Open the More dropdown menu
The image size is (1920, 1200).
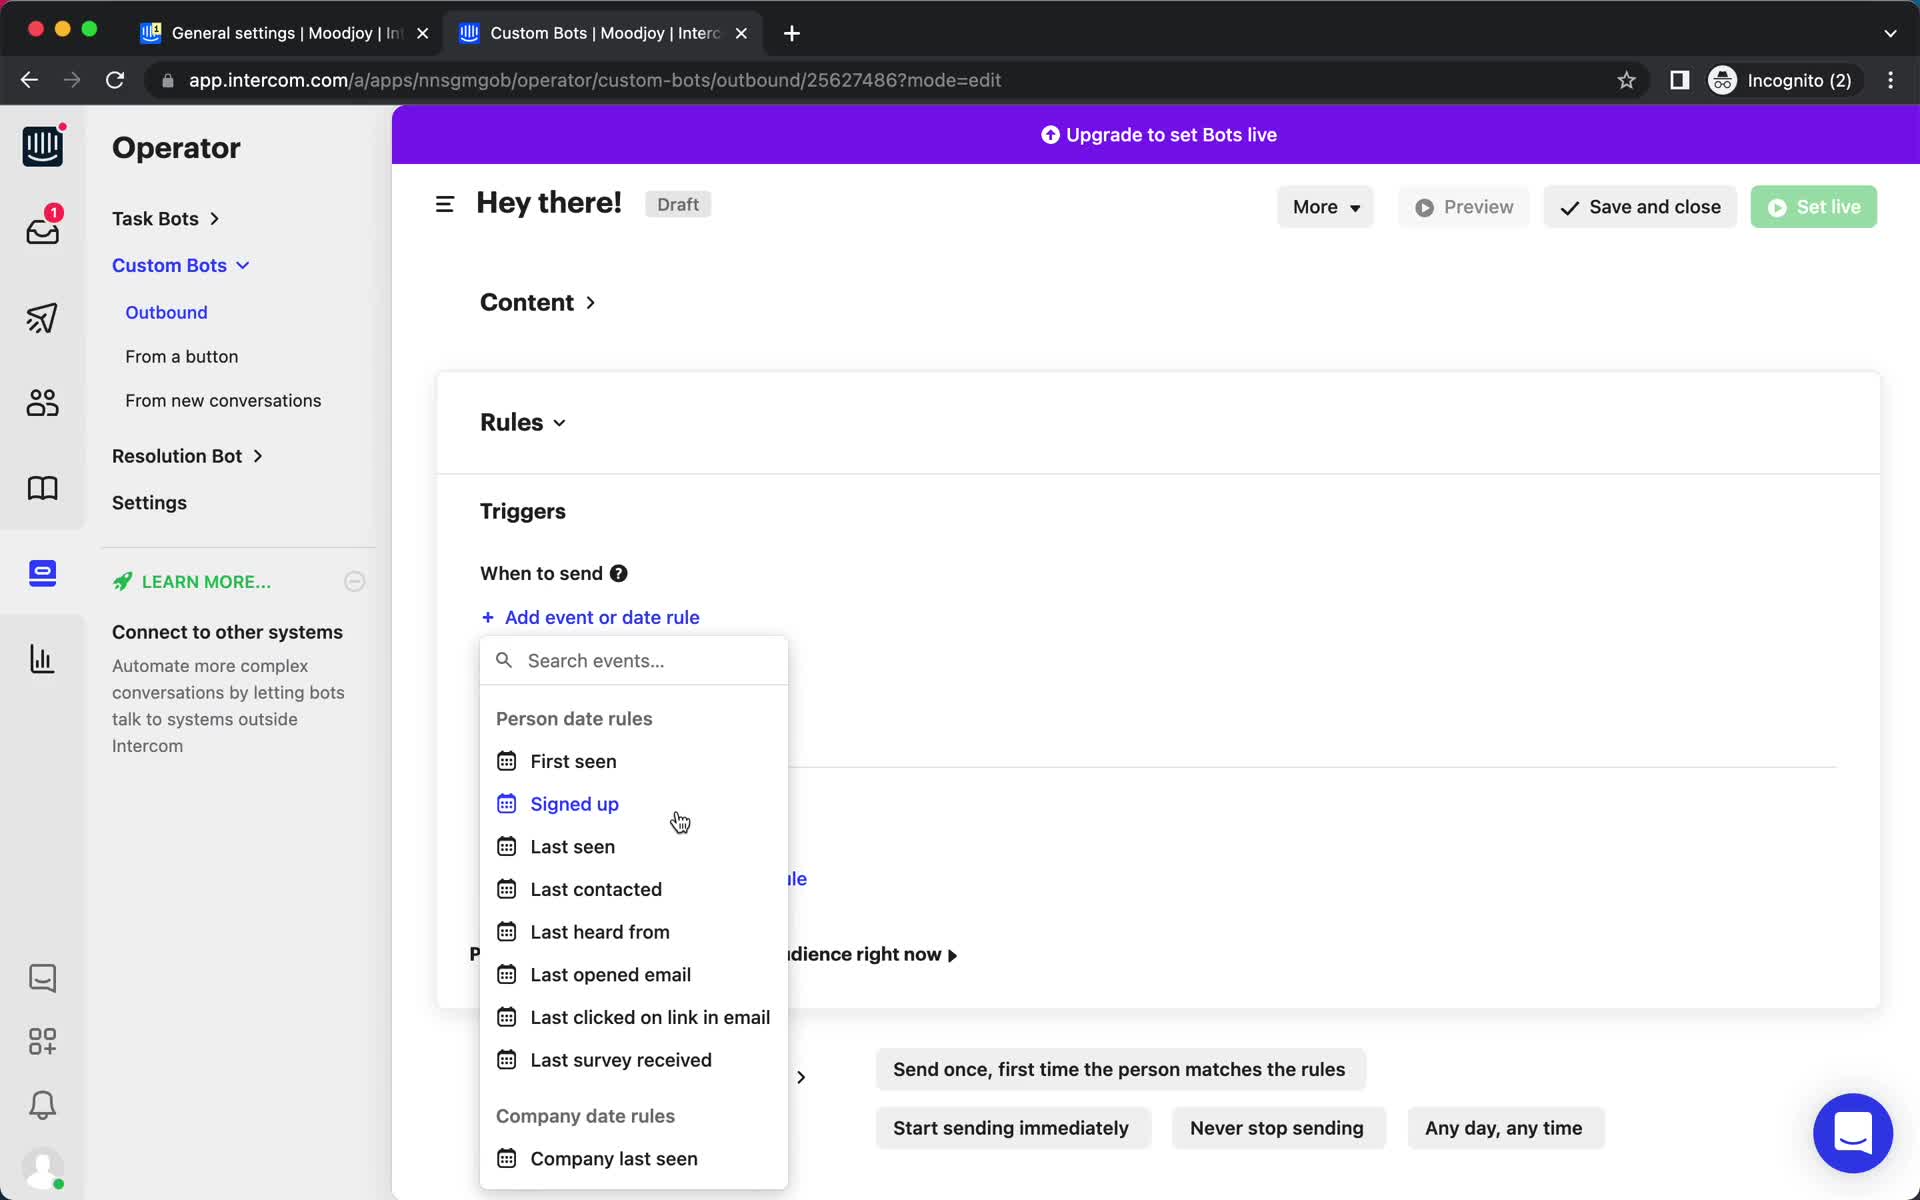(x=1323, y=206)
